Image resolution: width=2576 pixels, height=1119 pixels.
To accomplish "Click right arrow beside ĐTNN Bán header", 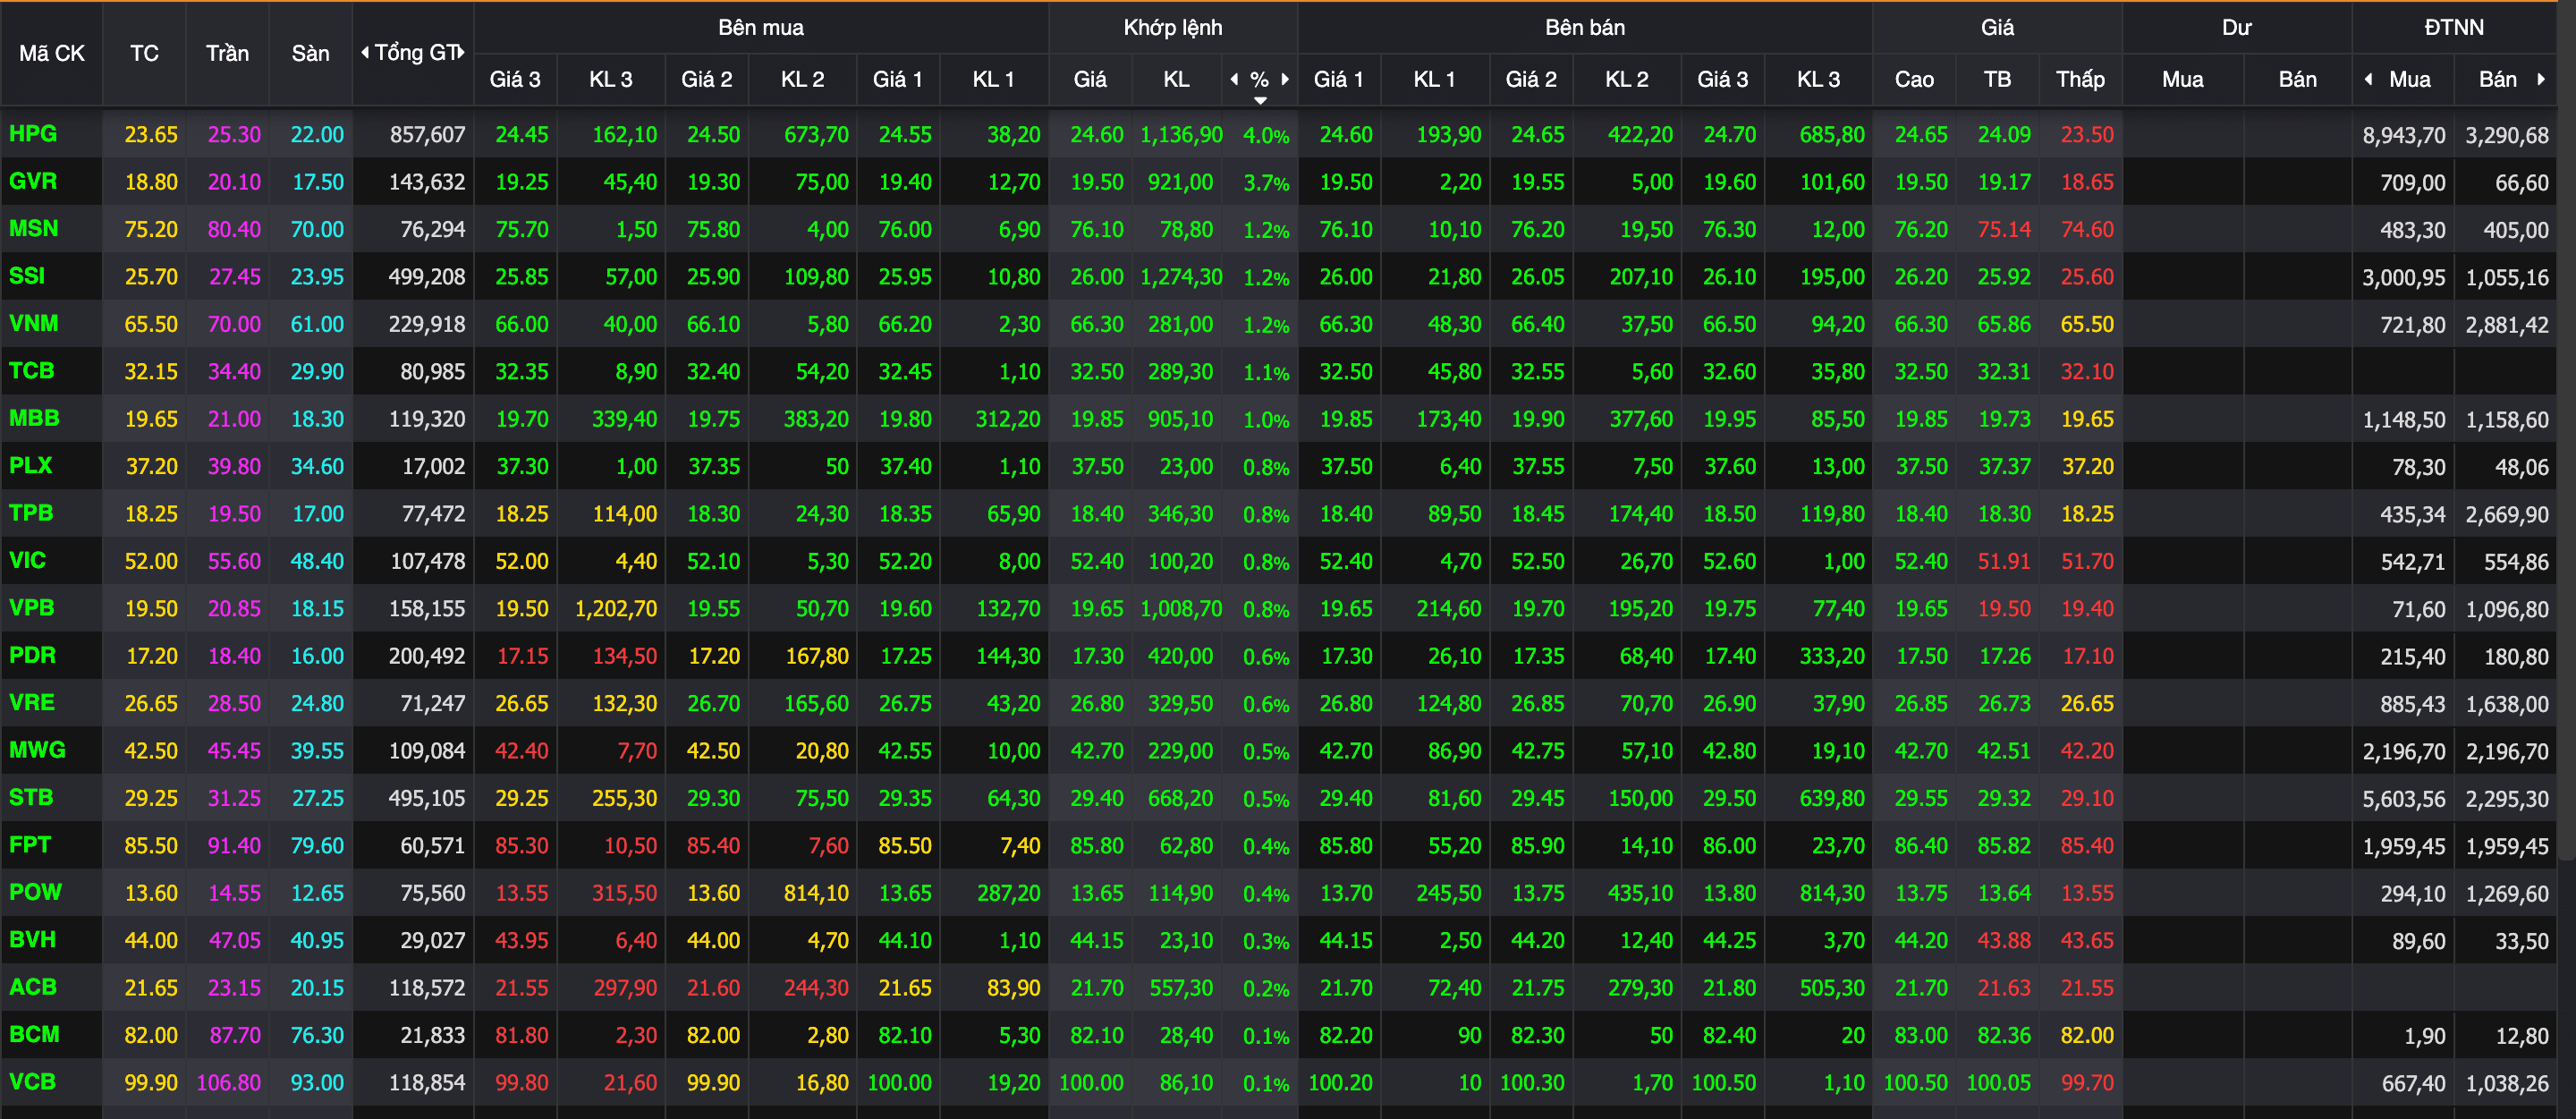I will coord(2541,79).
